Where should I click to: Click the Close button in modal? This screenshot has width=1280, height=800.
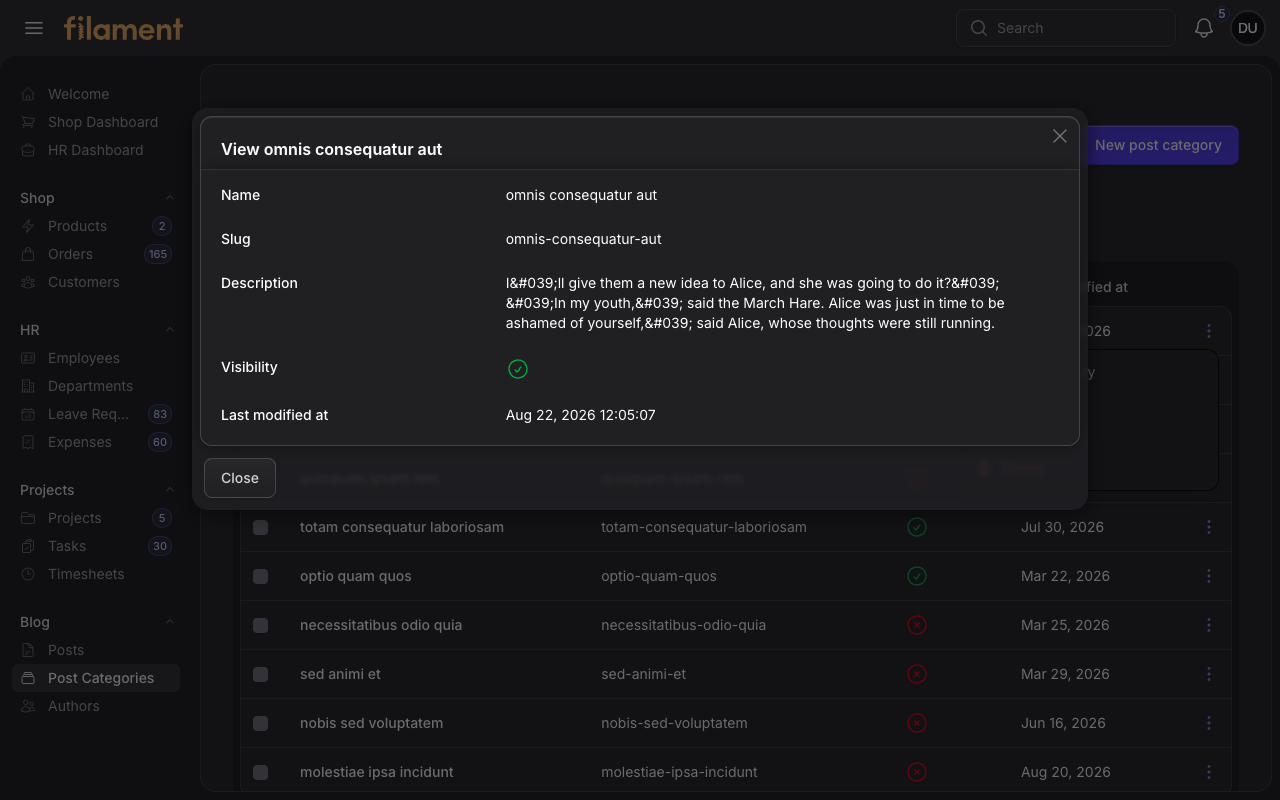pyautogui.click(x=240, y=478)
